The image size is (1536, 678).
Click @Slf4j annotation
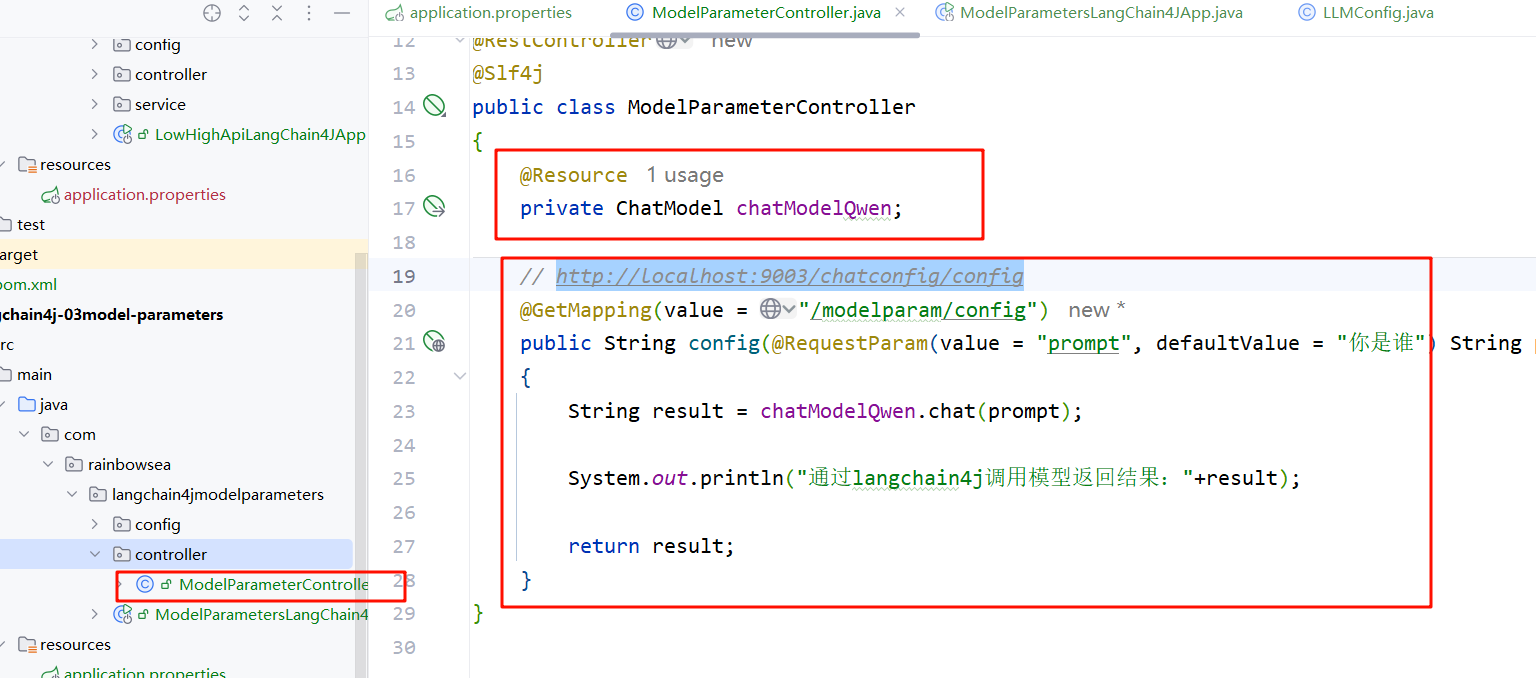(x=508, y=74)
